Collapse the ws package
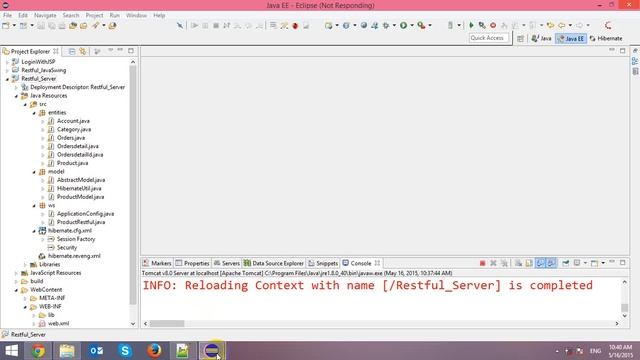640x360 pixels. (34, 206)
